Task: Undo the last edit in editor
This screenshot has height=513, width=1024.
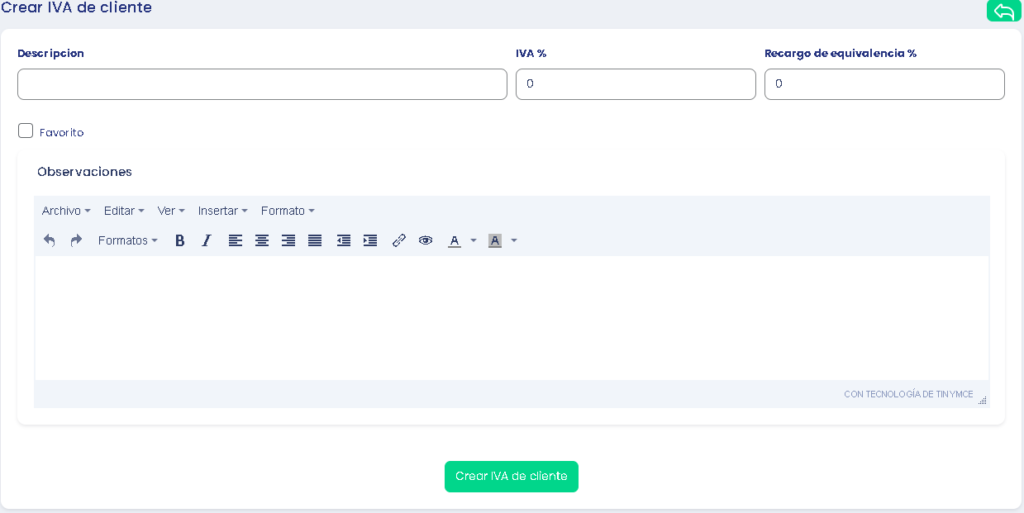Action: pyautogui.click(x=49, y=241)
